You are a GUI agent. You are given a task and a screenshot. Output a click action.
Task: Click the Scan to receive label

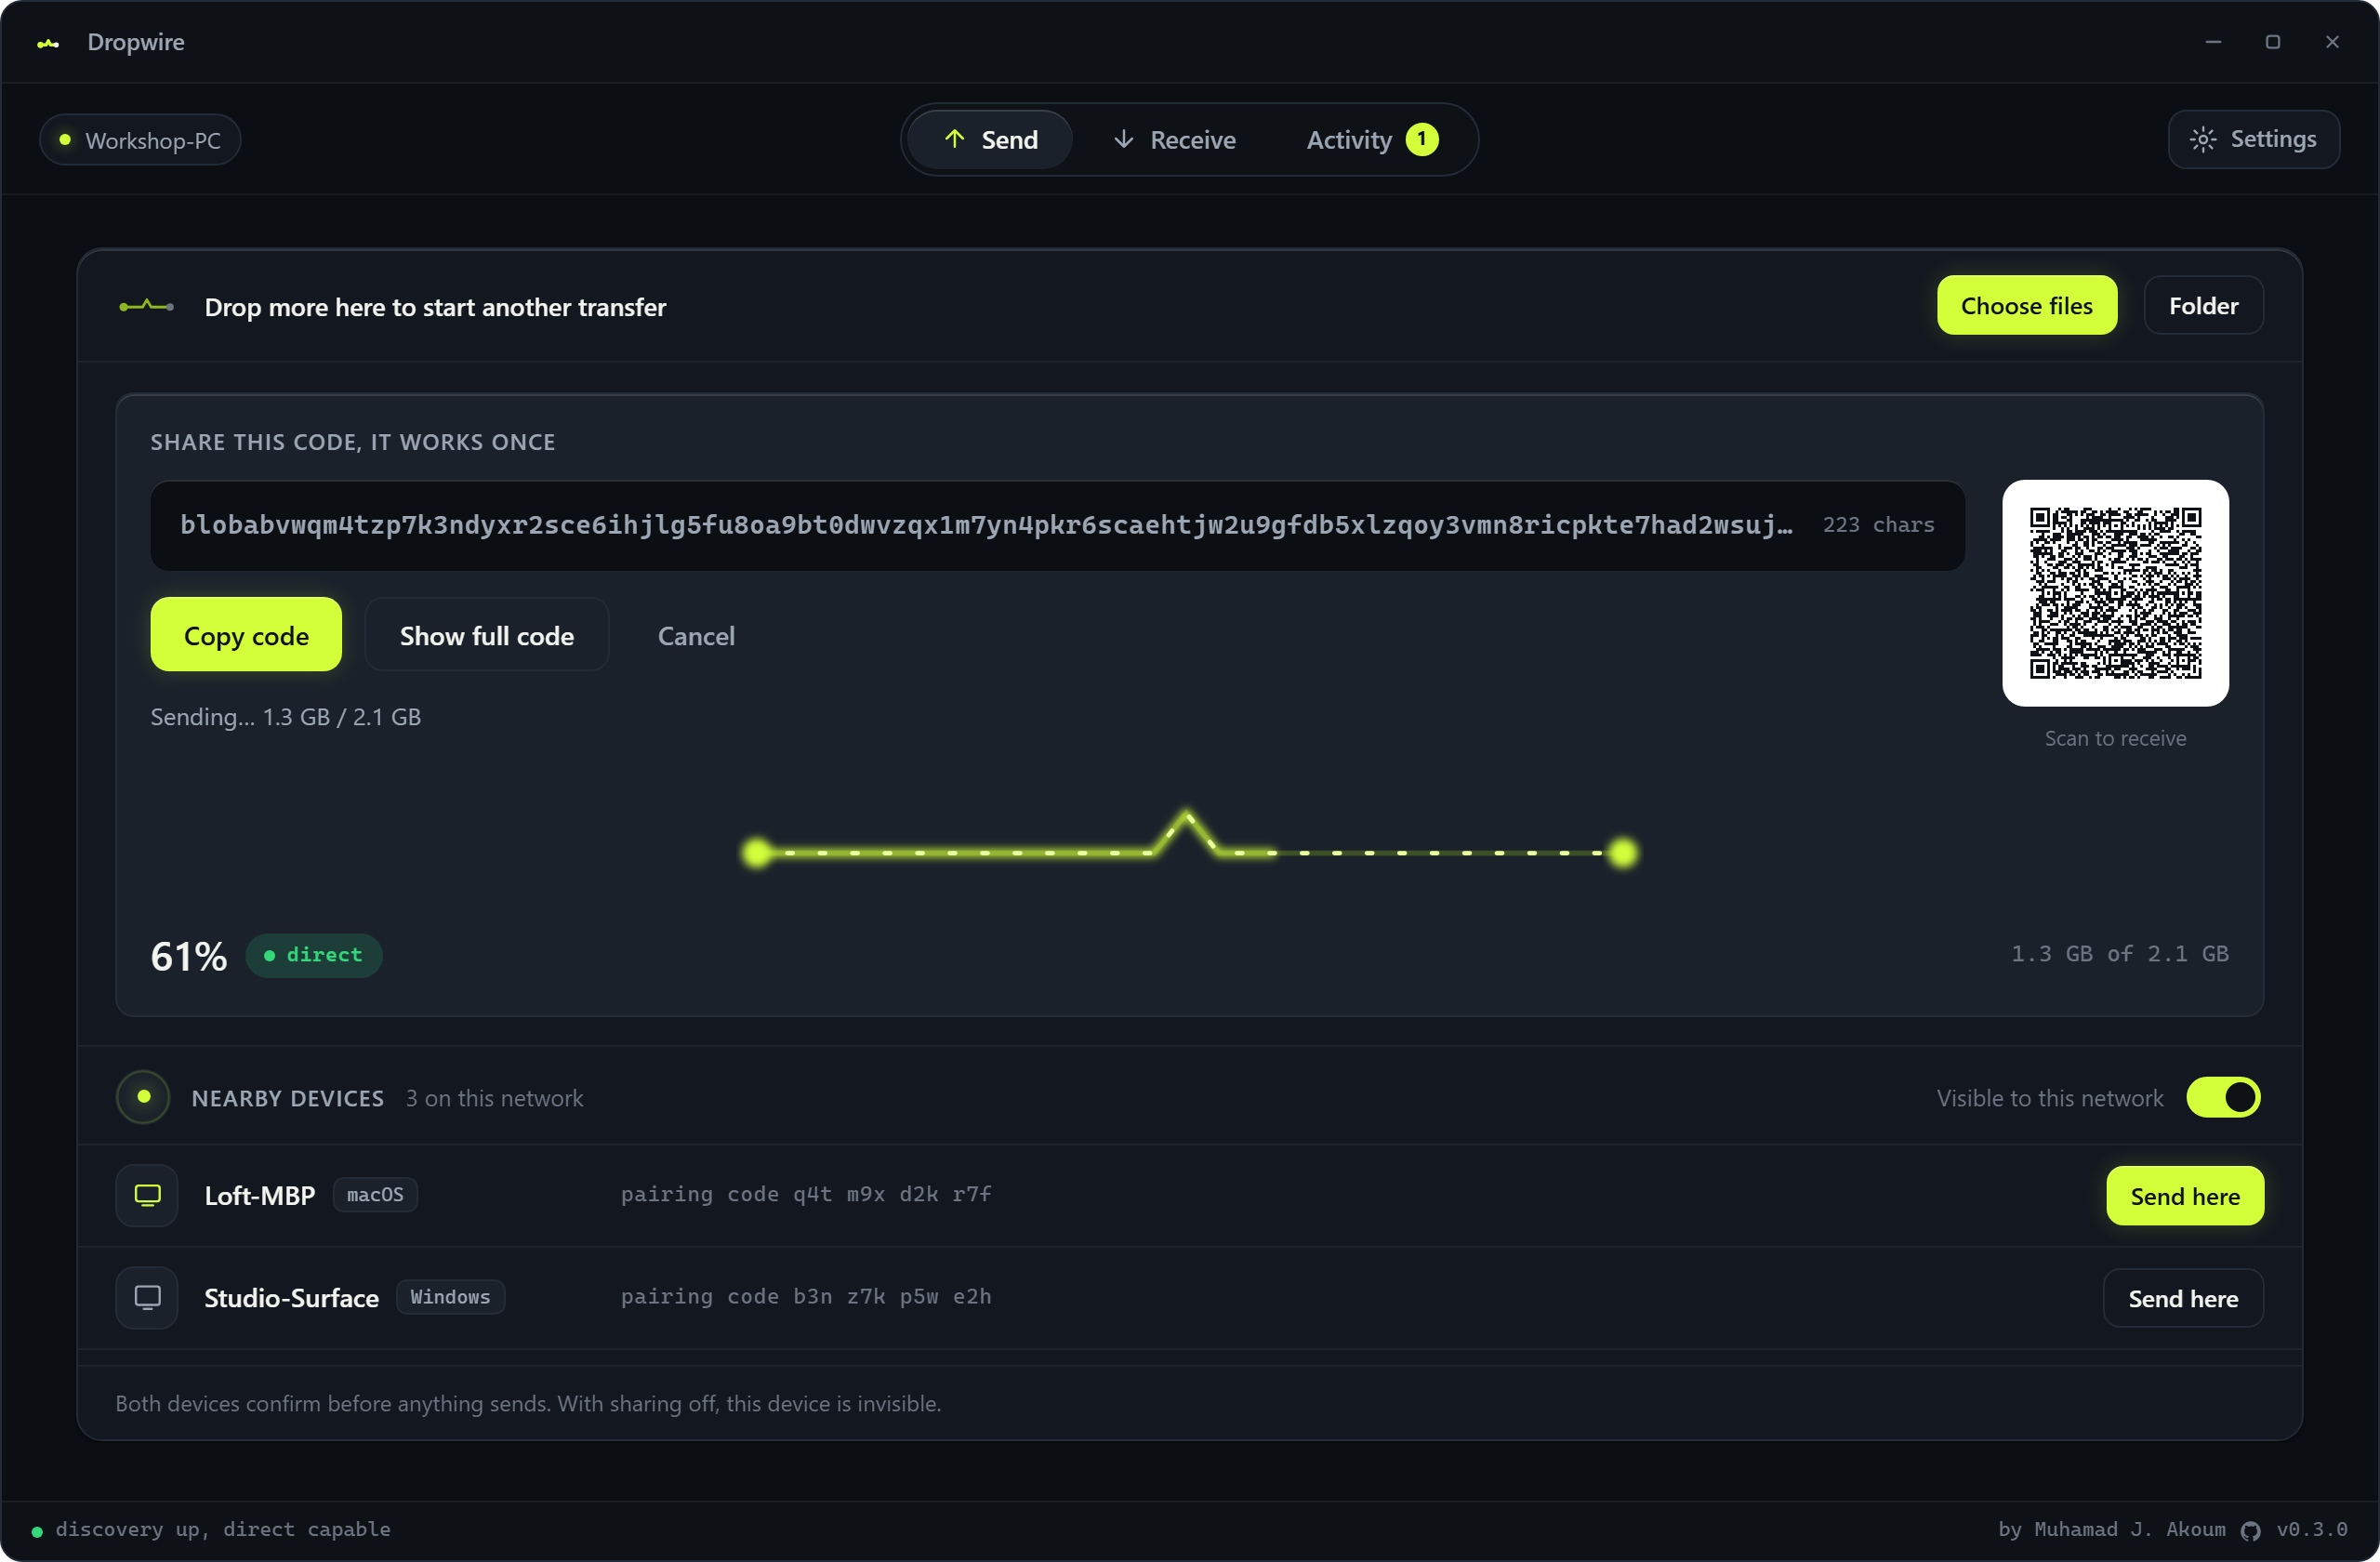[x=2115, y=738]
